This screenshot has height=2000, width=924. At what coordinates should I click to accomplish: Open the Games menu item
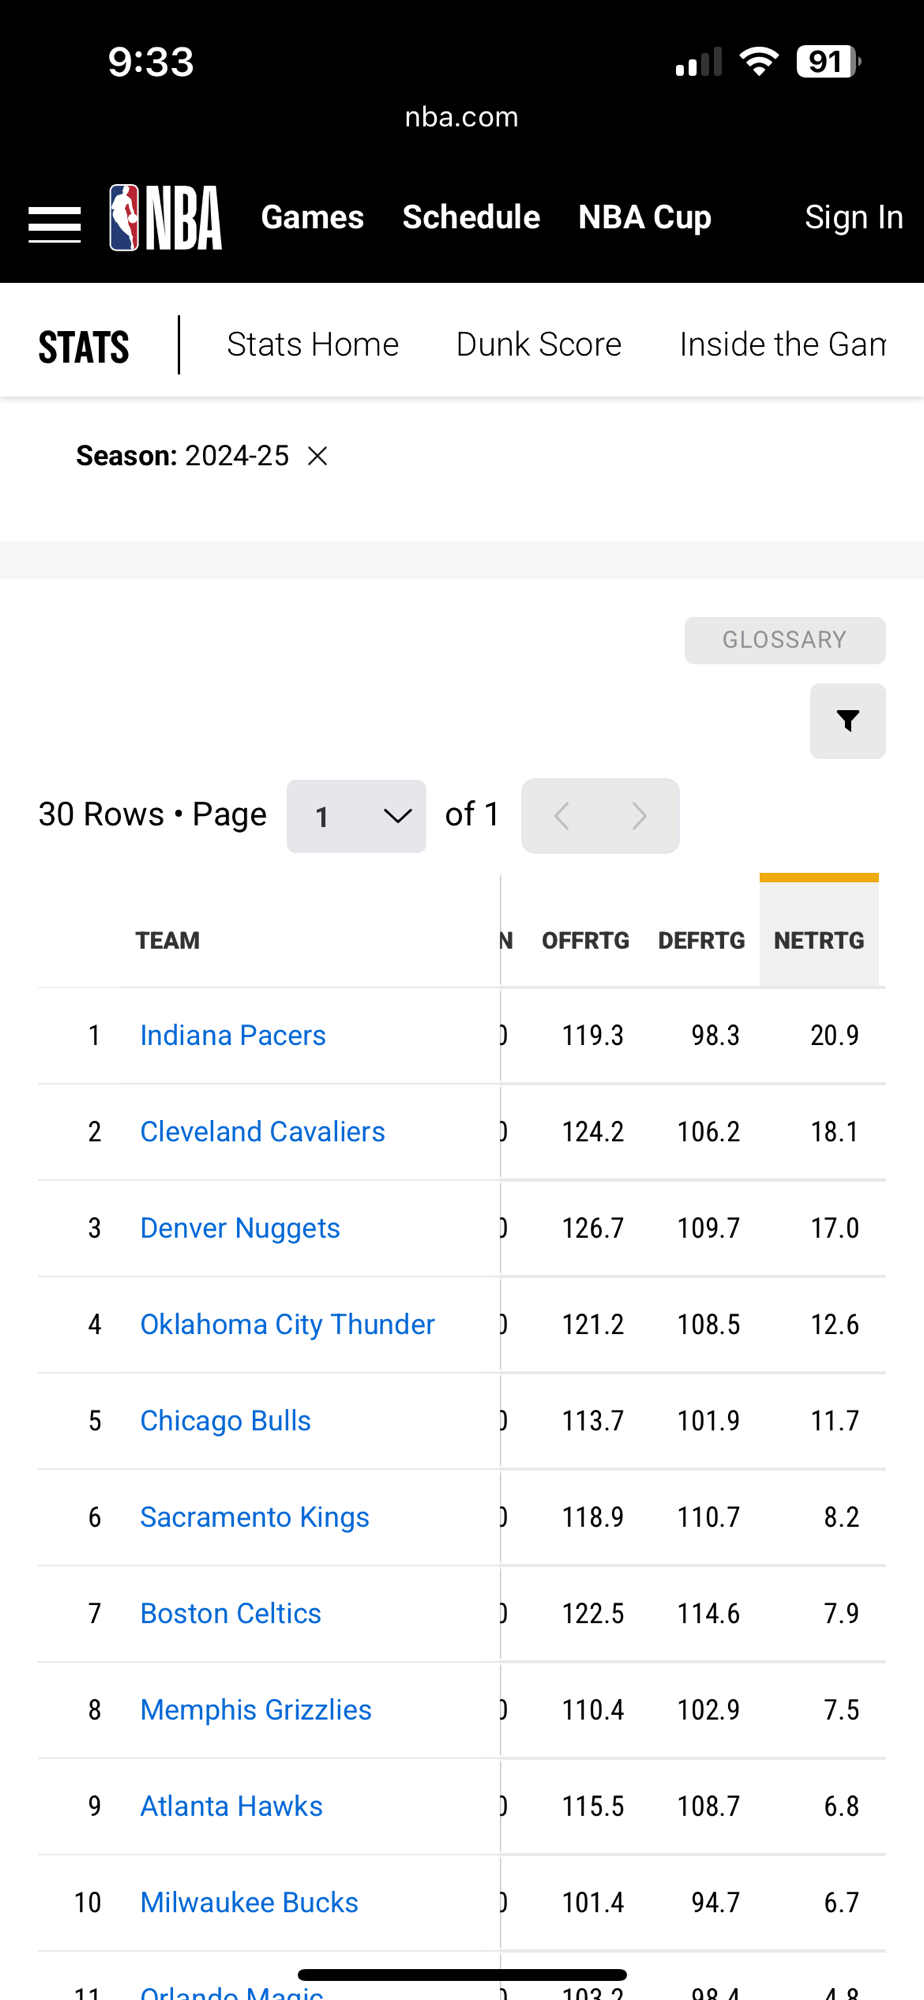click(x=312, y=218)
